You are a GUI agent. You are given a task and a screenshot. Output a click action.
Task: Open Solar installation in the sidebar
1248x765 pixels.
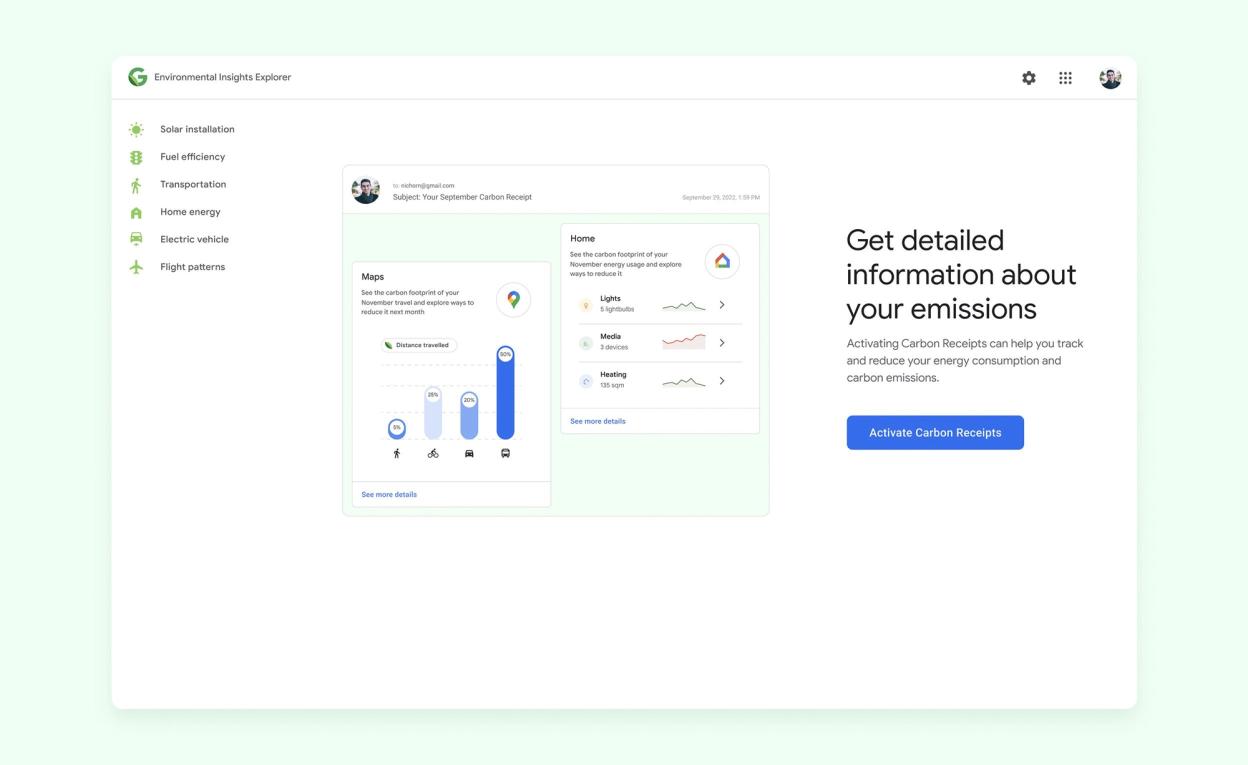tap(197, 129)
